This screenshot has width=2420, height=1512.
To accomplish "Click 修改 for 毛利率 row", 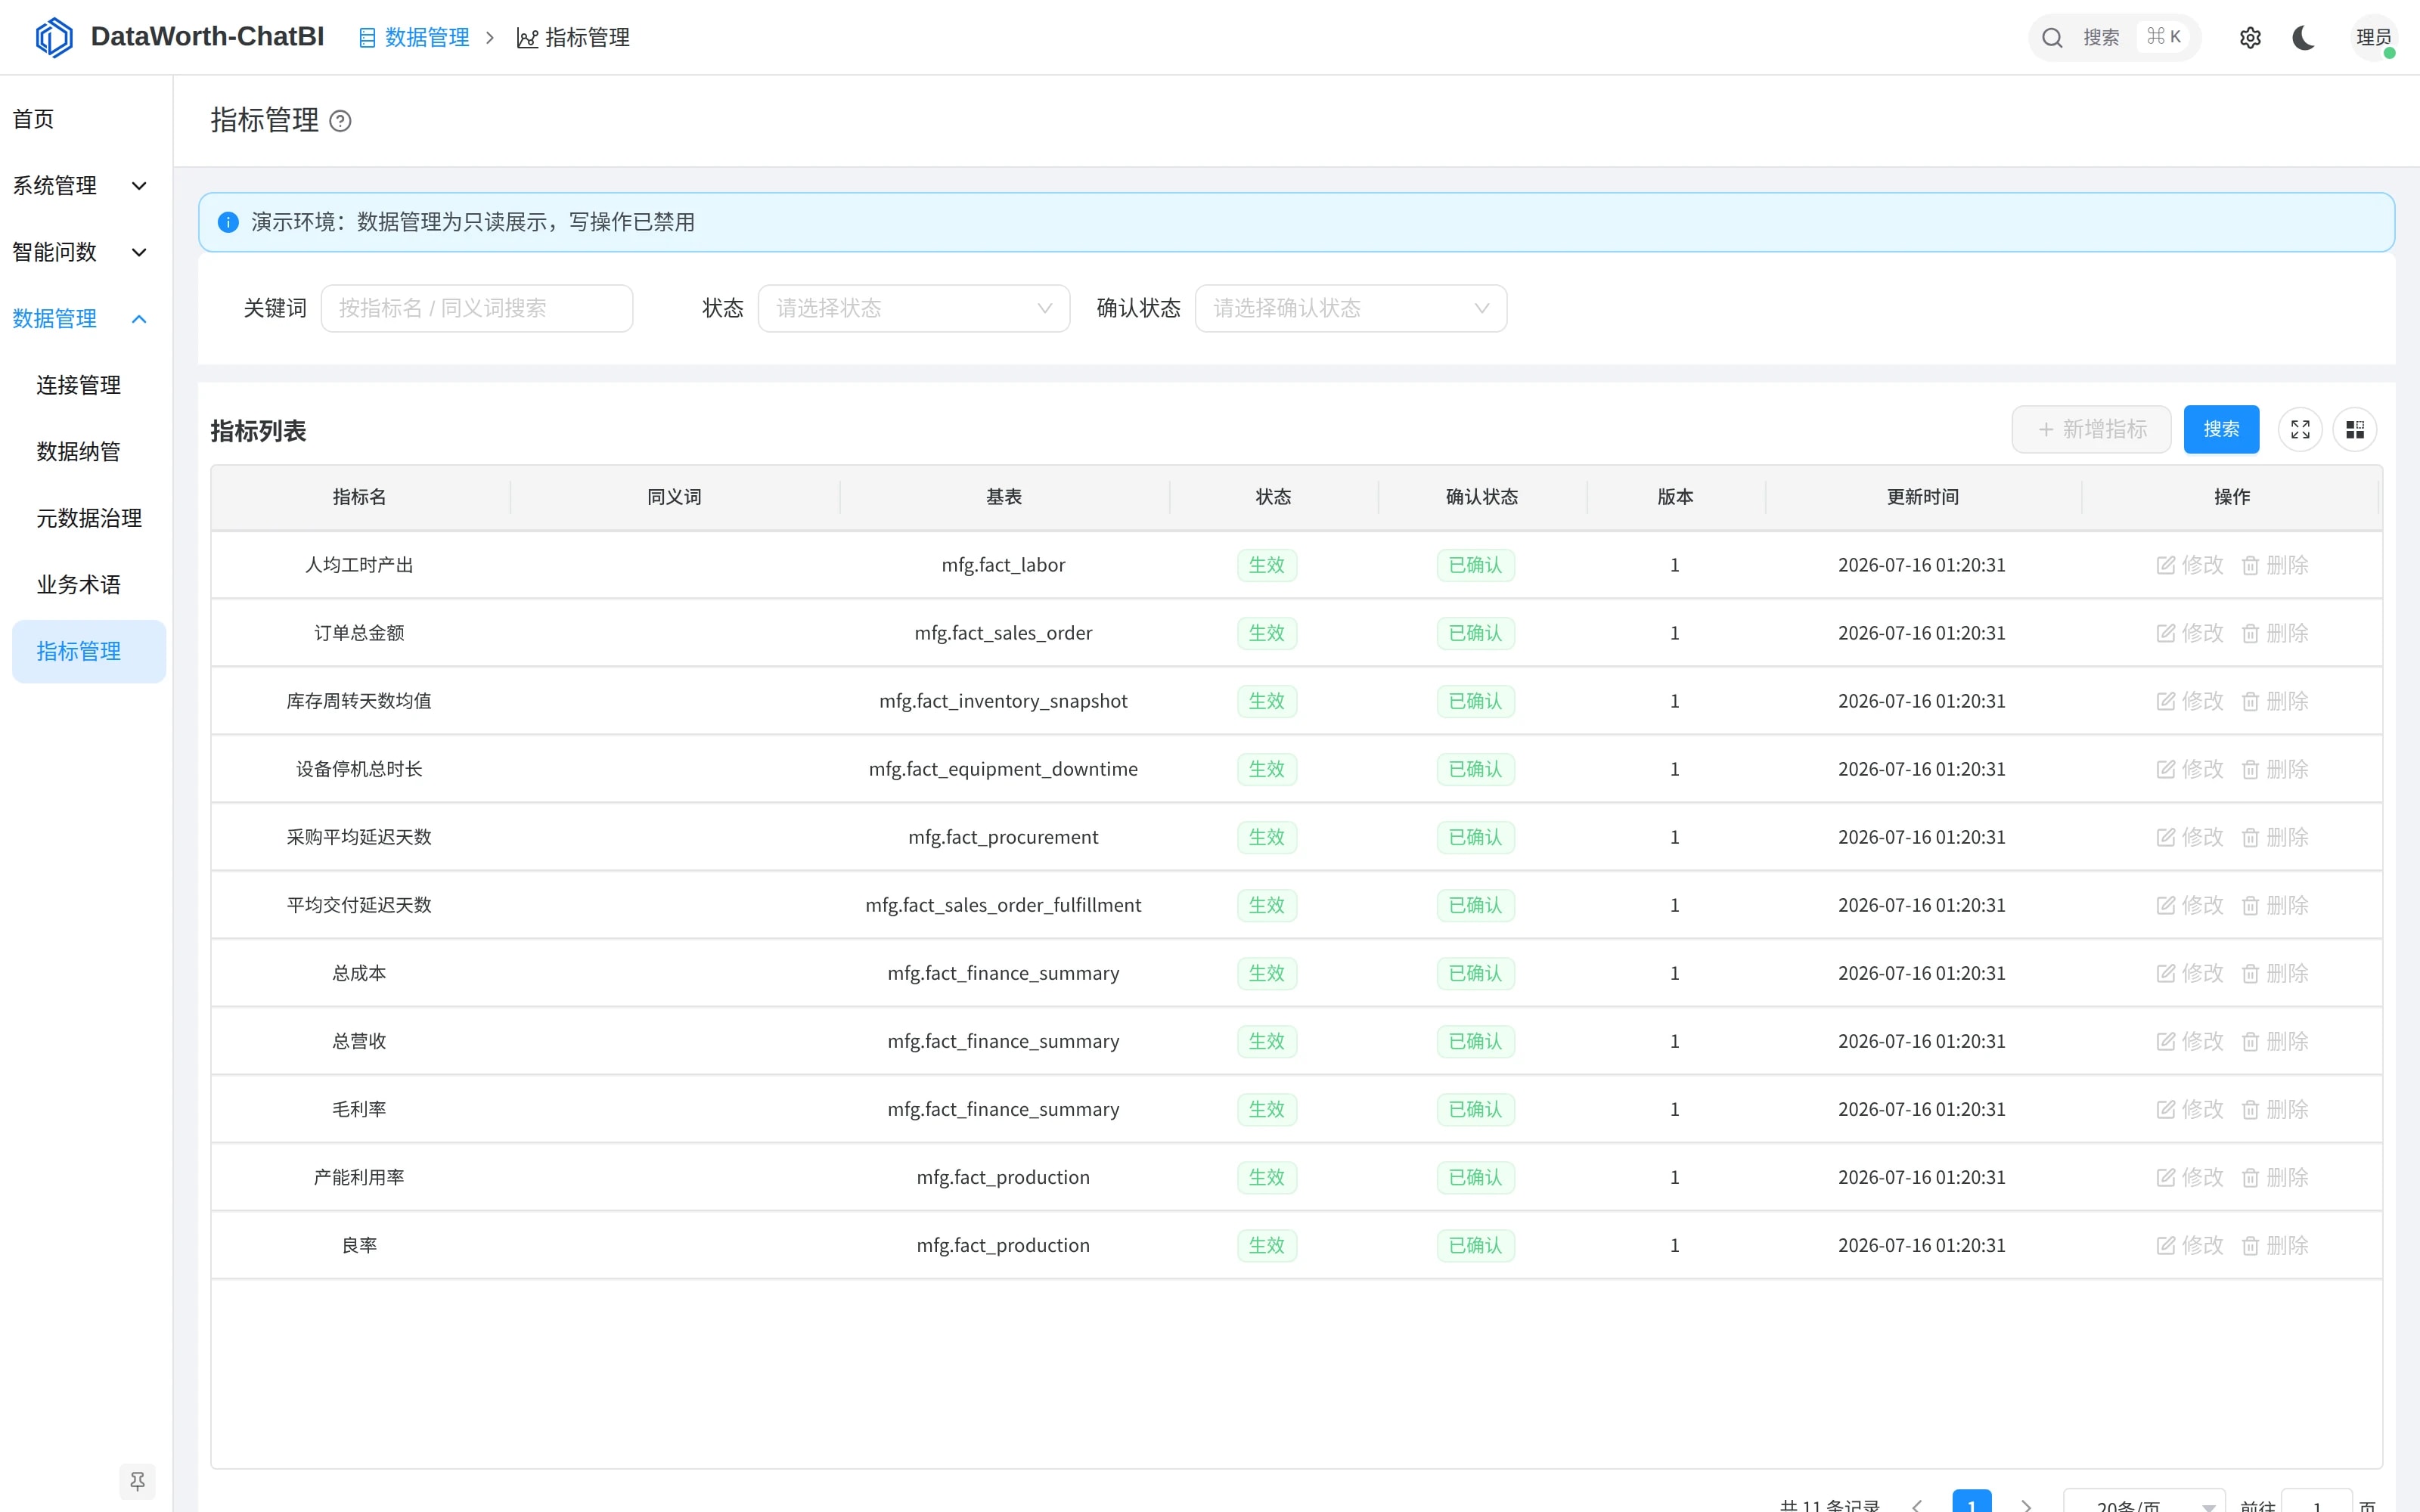I will [2190, 1109].
